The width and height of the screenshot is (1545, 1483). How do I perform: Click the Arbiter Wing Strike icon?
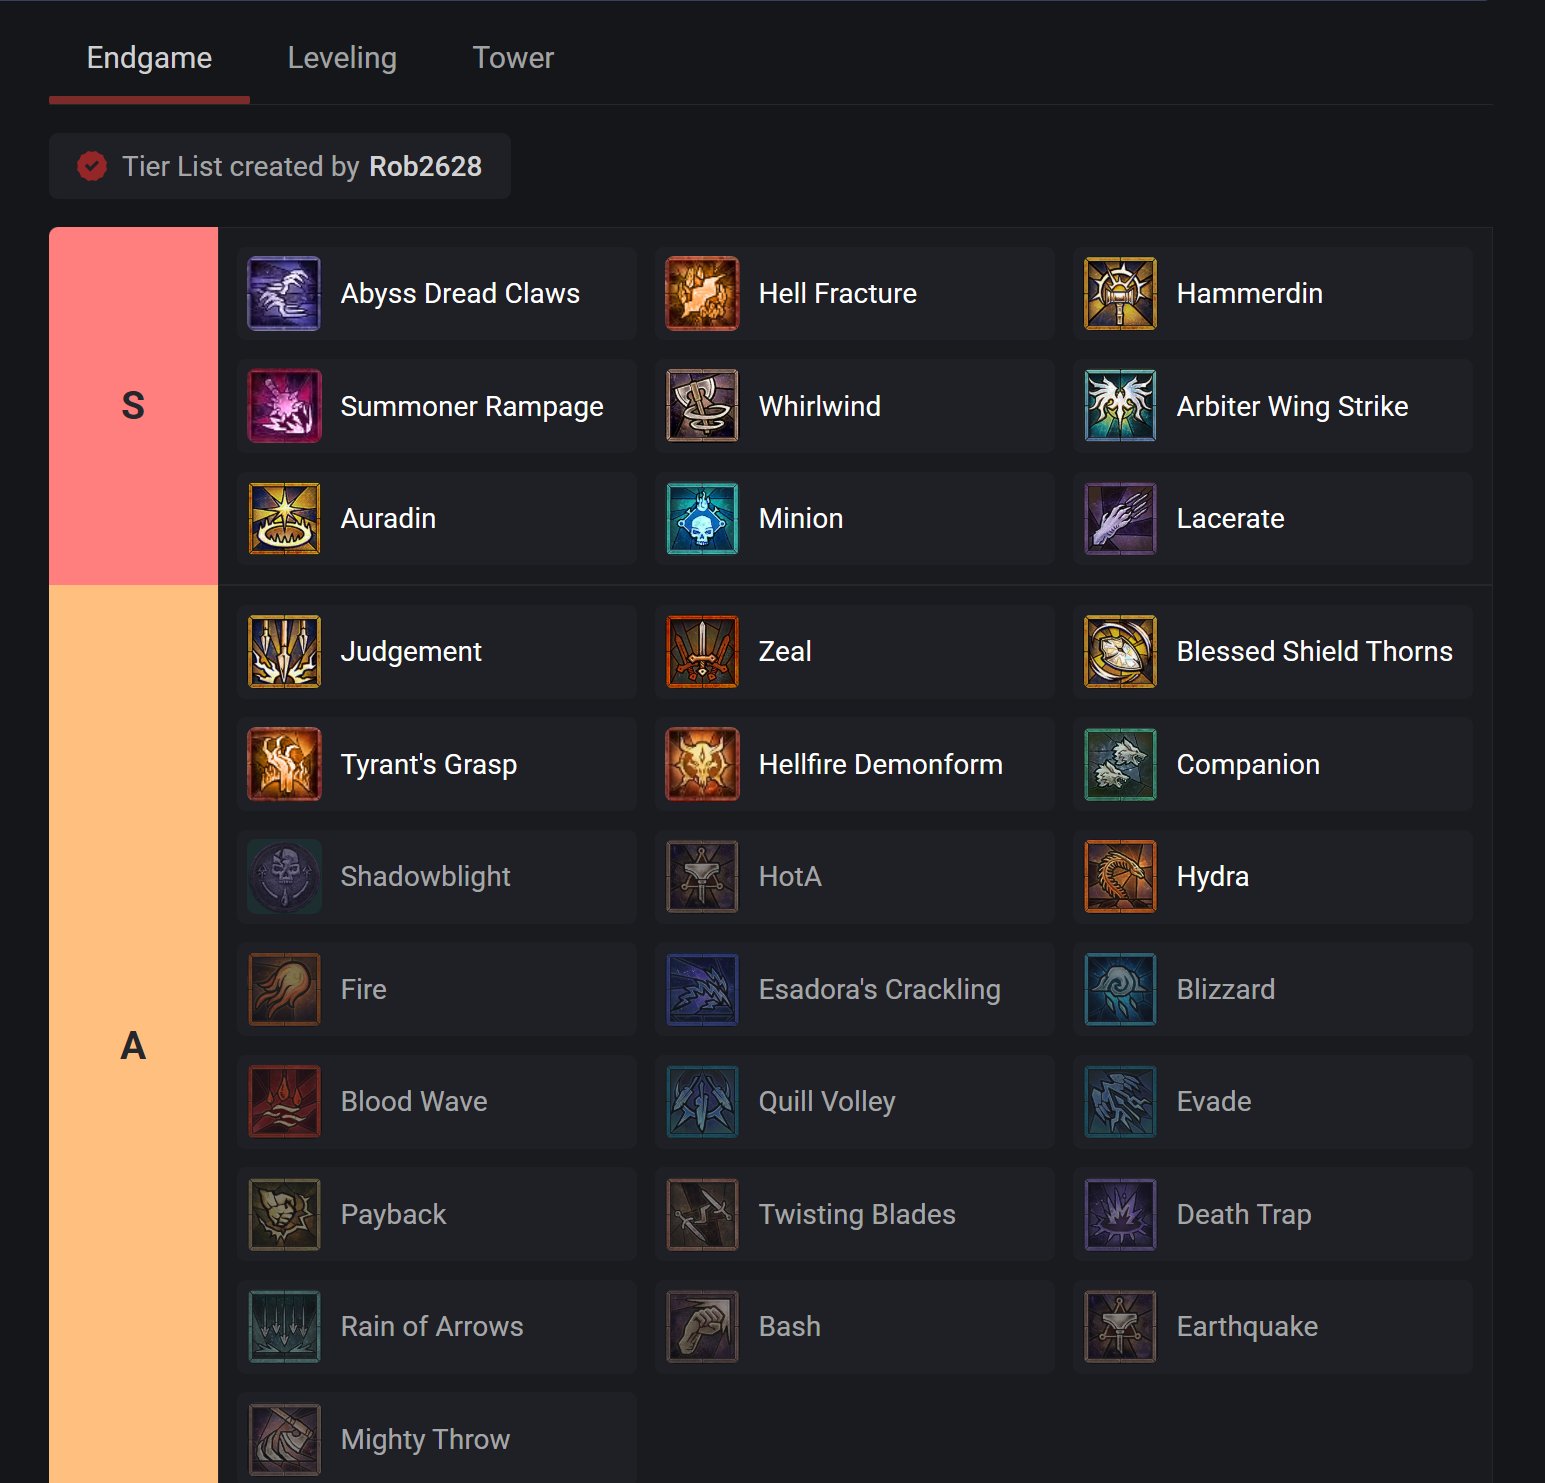[x=1120, y=406]
